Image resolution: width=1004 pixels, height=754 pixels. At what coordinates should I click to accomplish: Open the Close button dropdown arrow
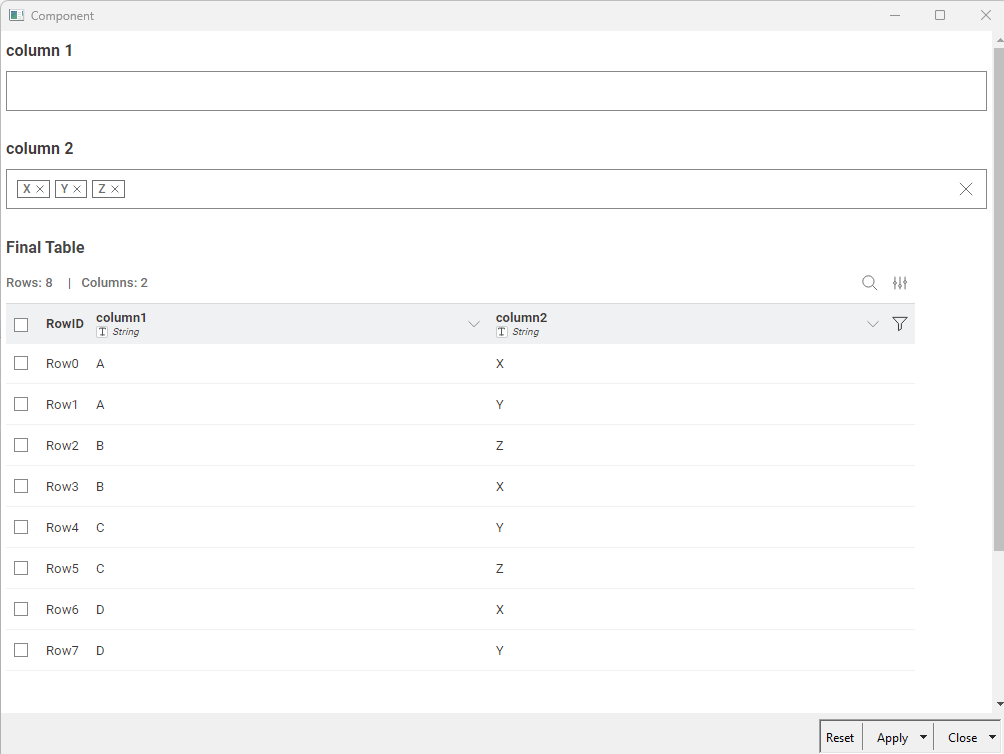click(991, 738)
